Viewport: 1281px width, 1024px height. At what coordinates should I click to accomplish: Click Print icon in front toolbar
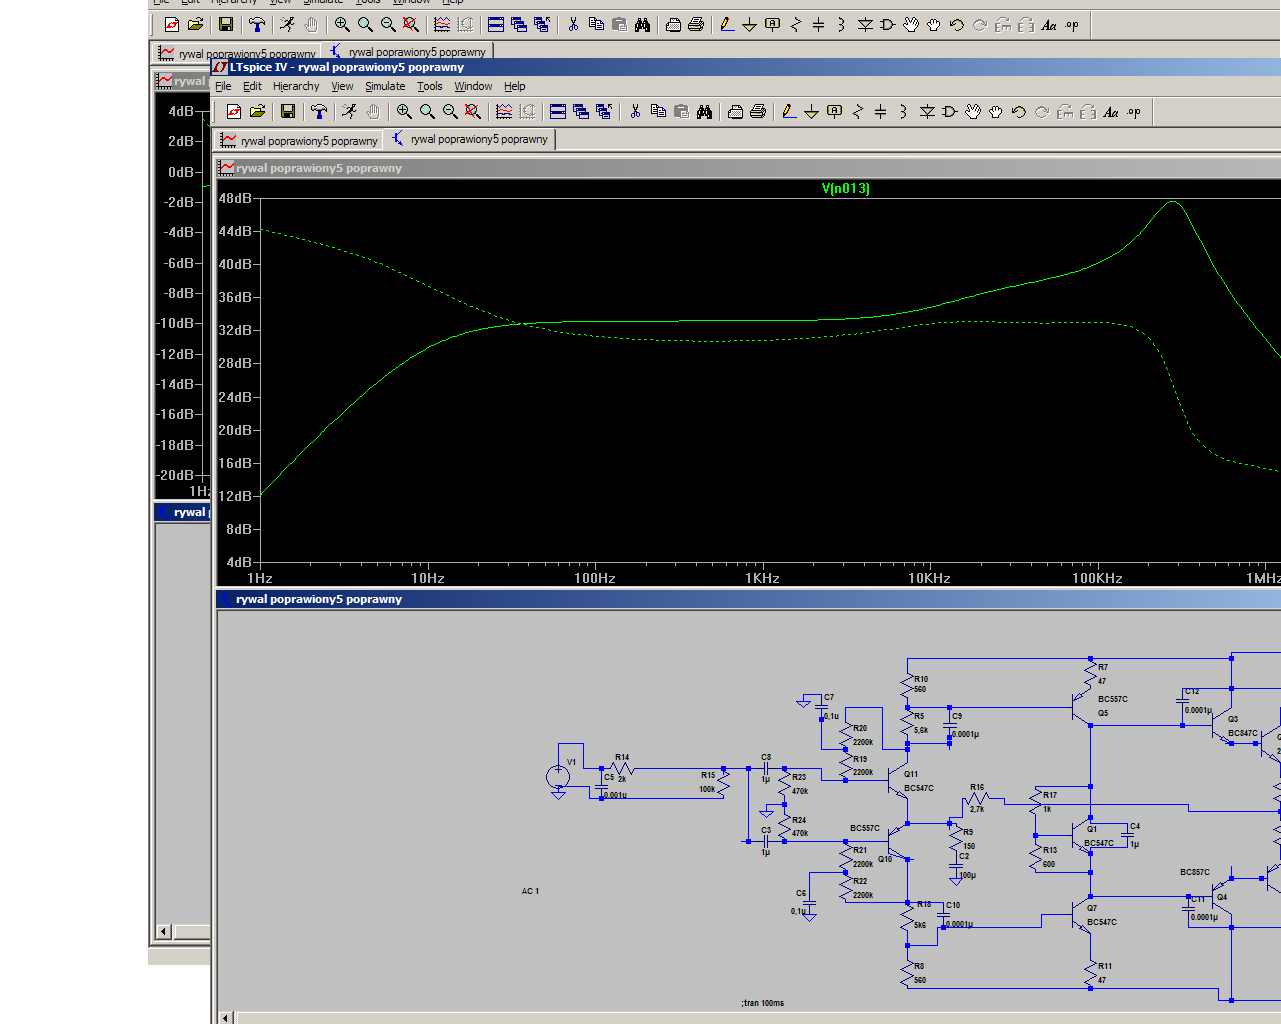point(758,112)
